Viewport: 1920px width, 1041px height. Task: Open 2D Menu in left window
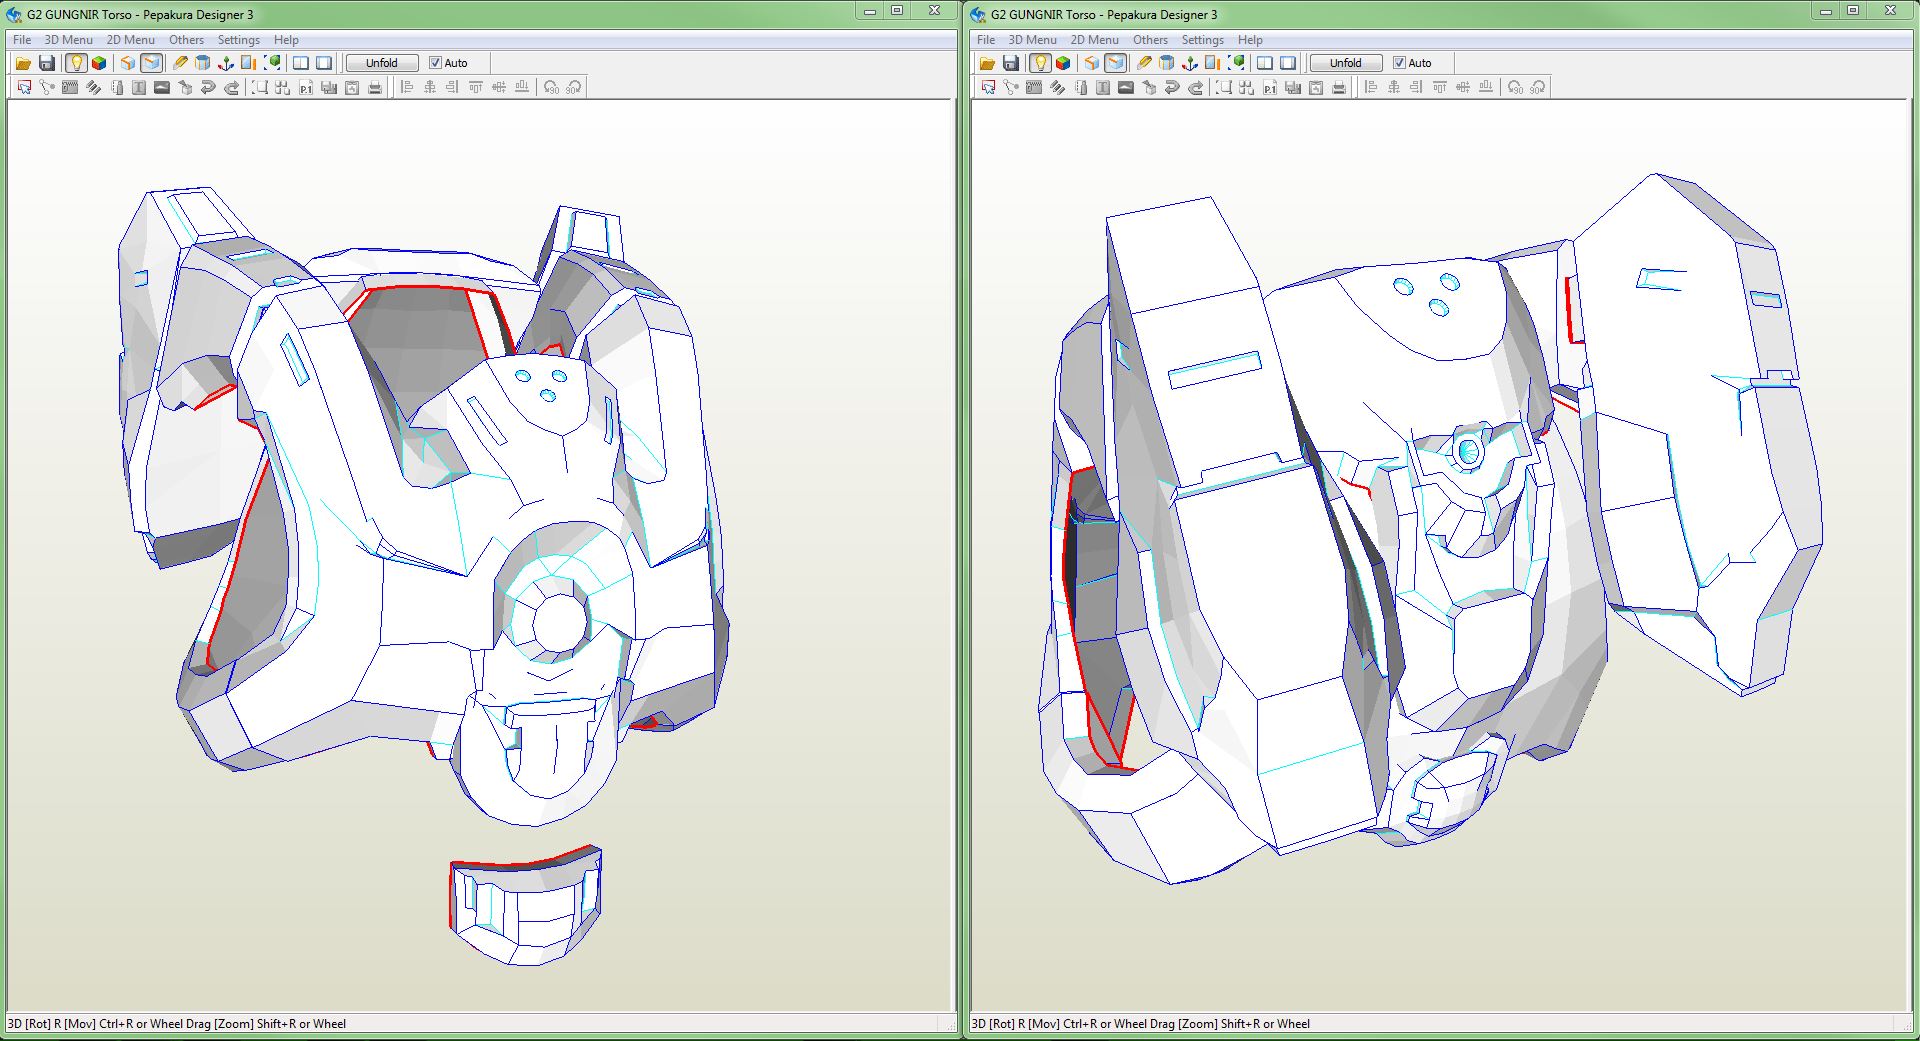click(131, 40)
